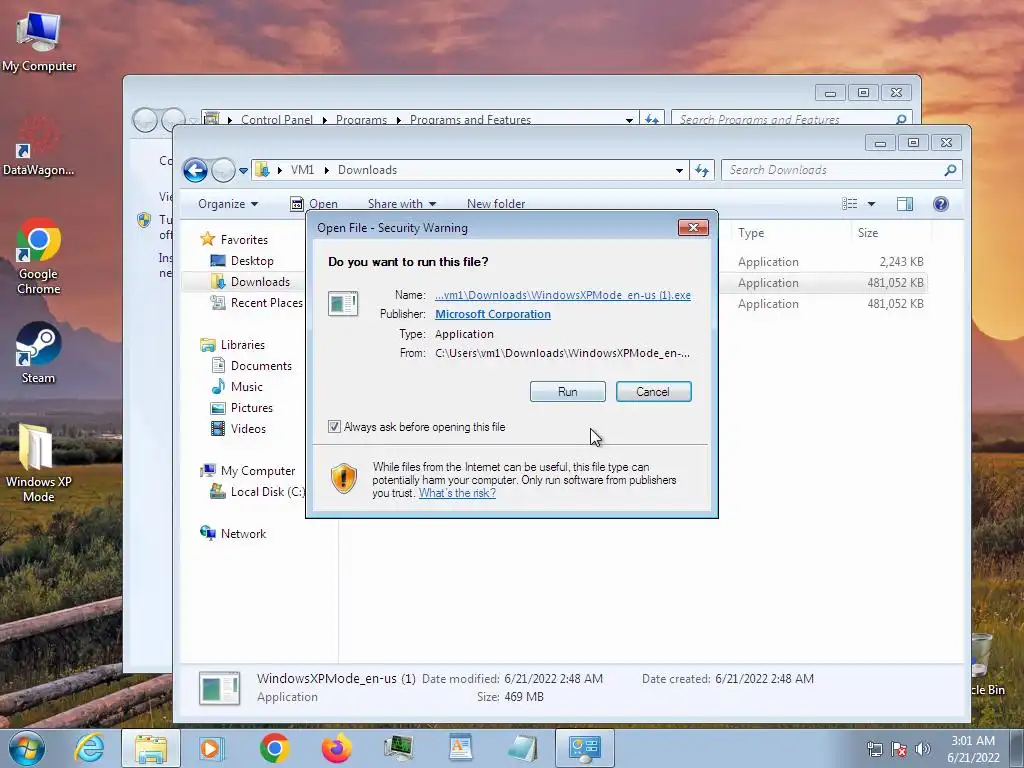Click the search magnifier in Downloads window
Viewport: 1024px width, 768px height.
click(x=950, y=170)
